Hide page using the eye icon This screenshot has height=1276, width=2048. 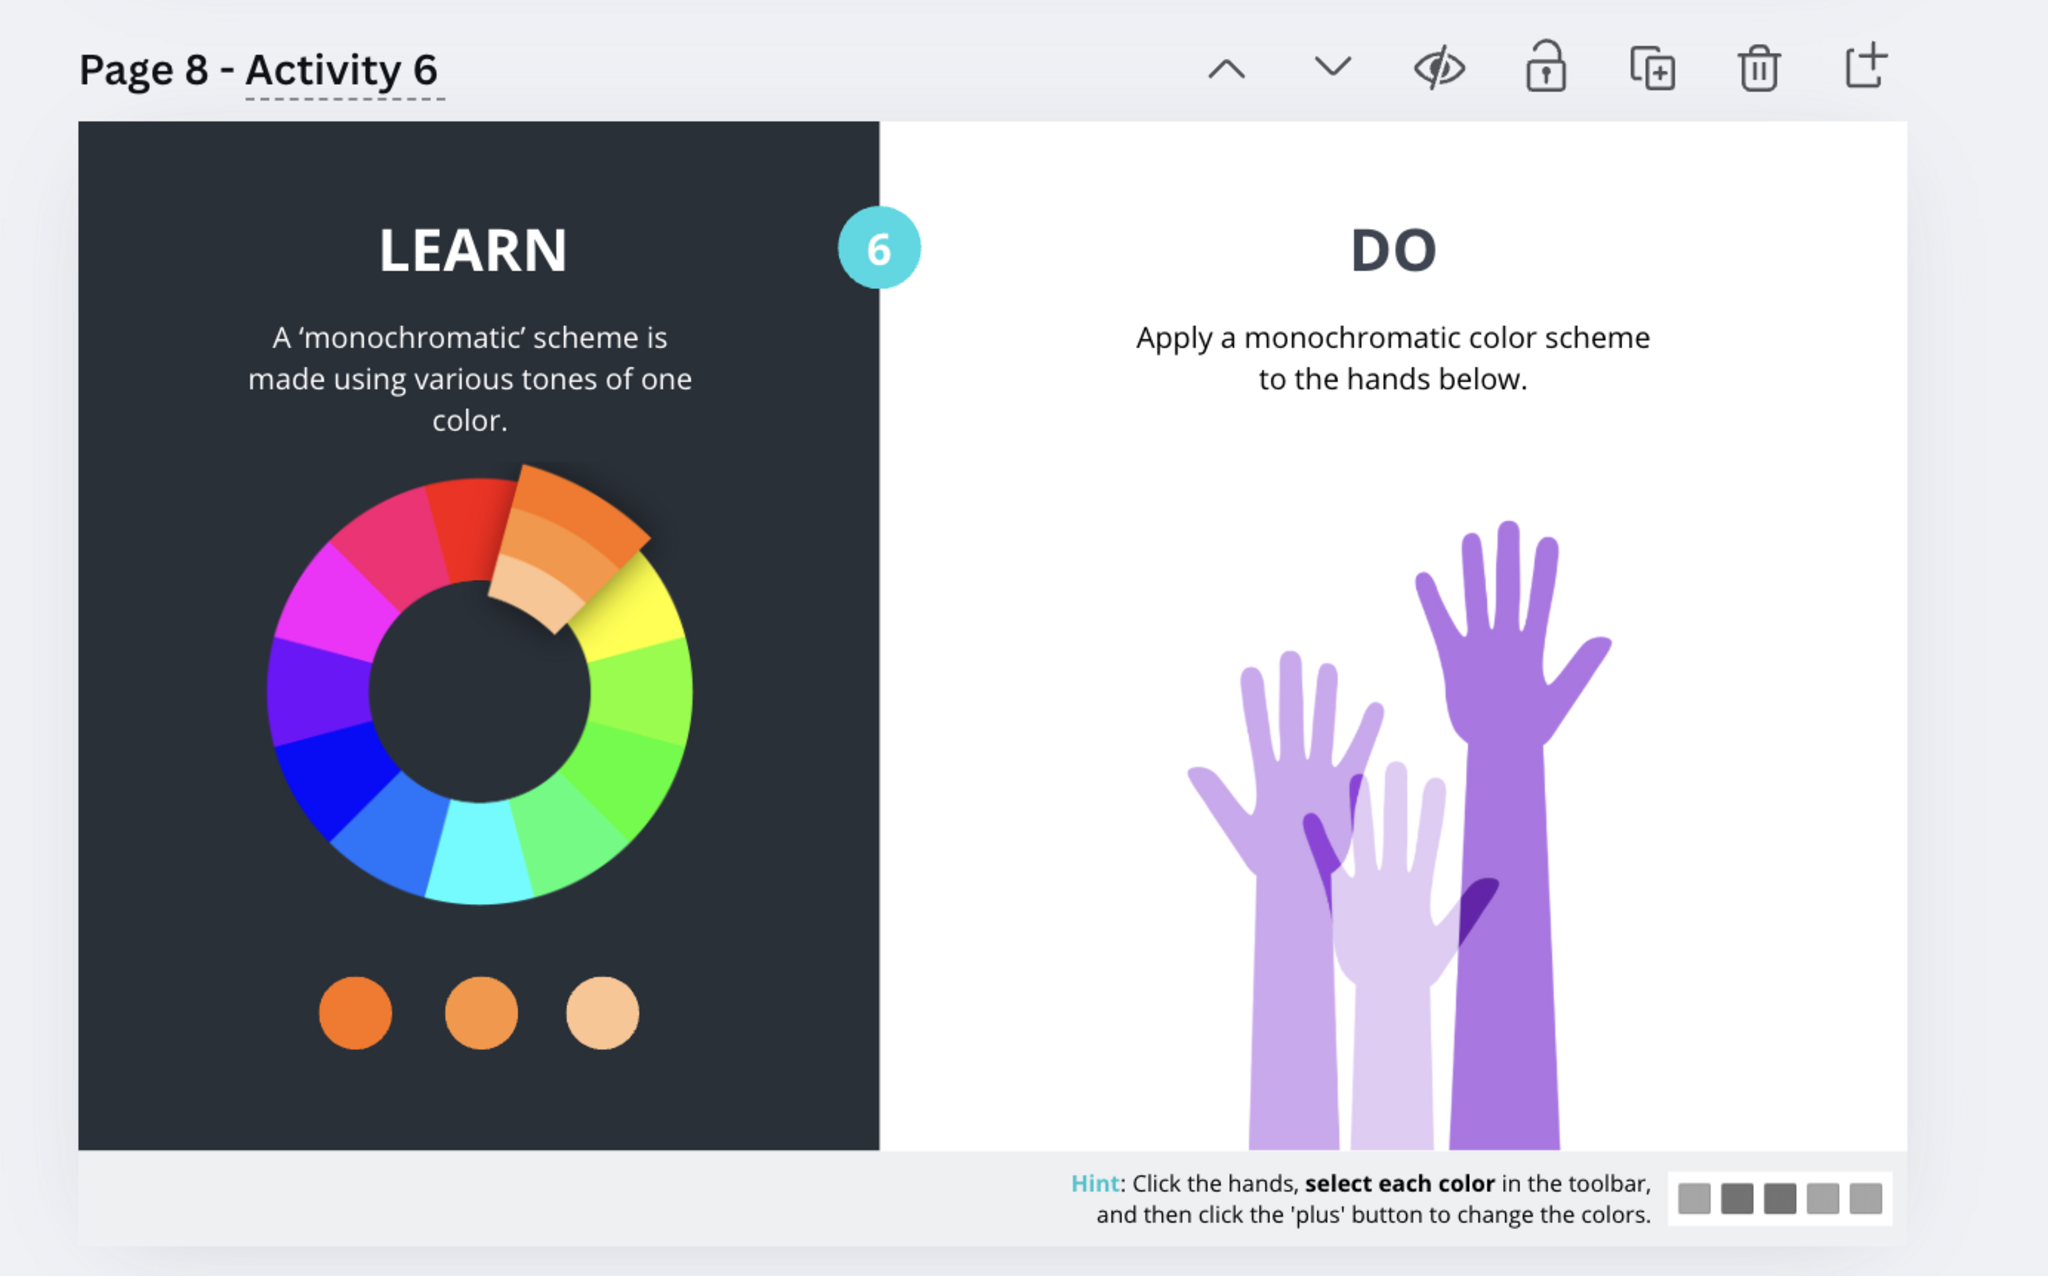(1439, 68)
